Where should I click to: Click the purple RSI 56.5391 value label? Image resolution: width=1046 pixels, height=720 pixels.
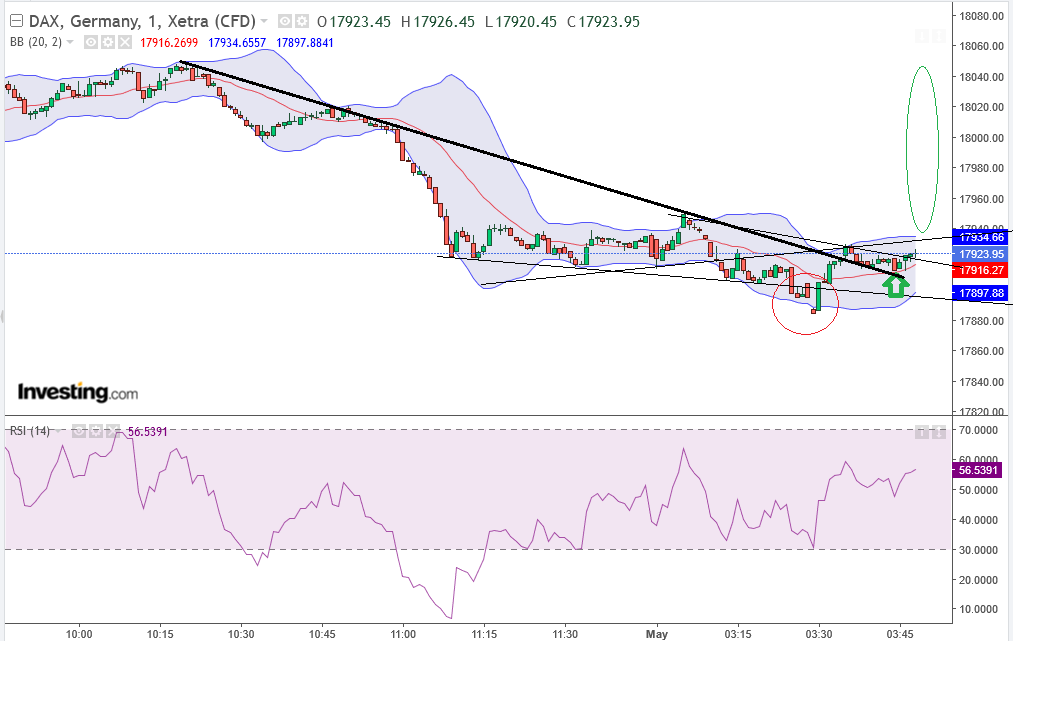[980, 470]
